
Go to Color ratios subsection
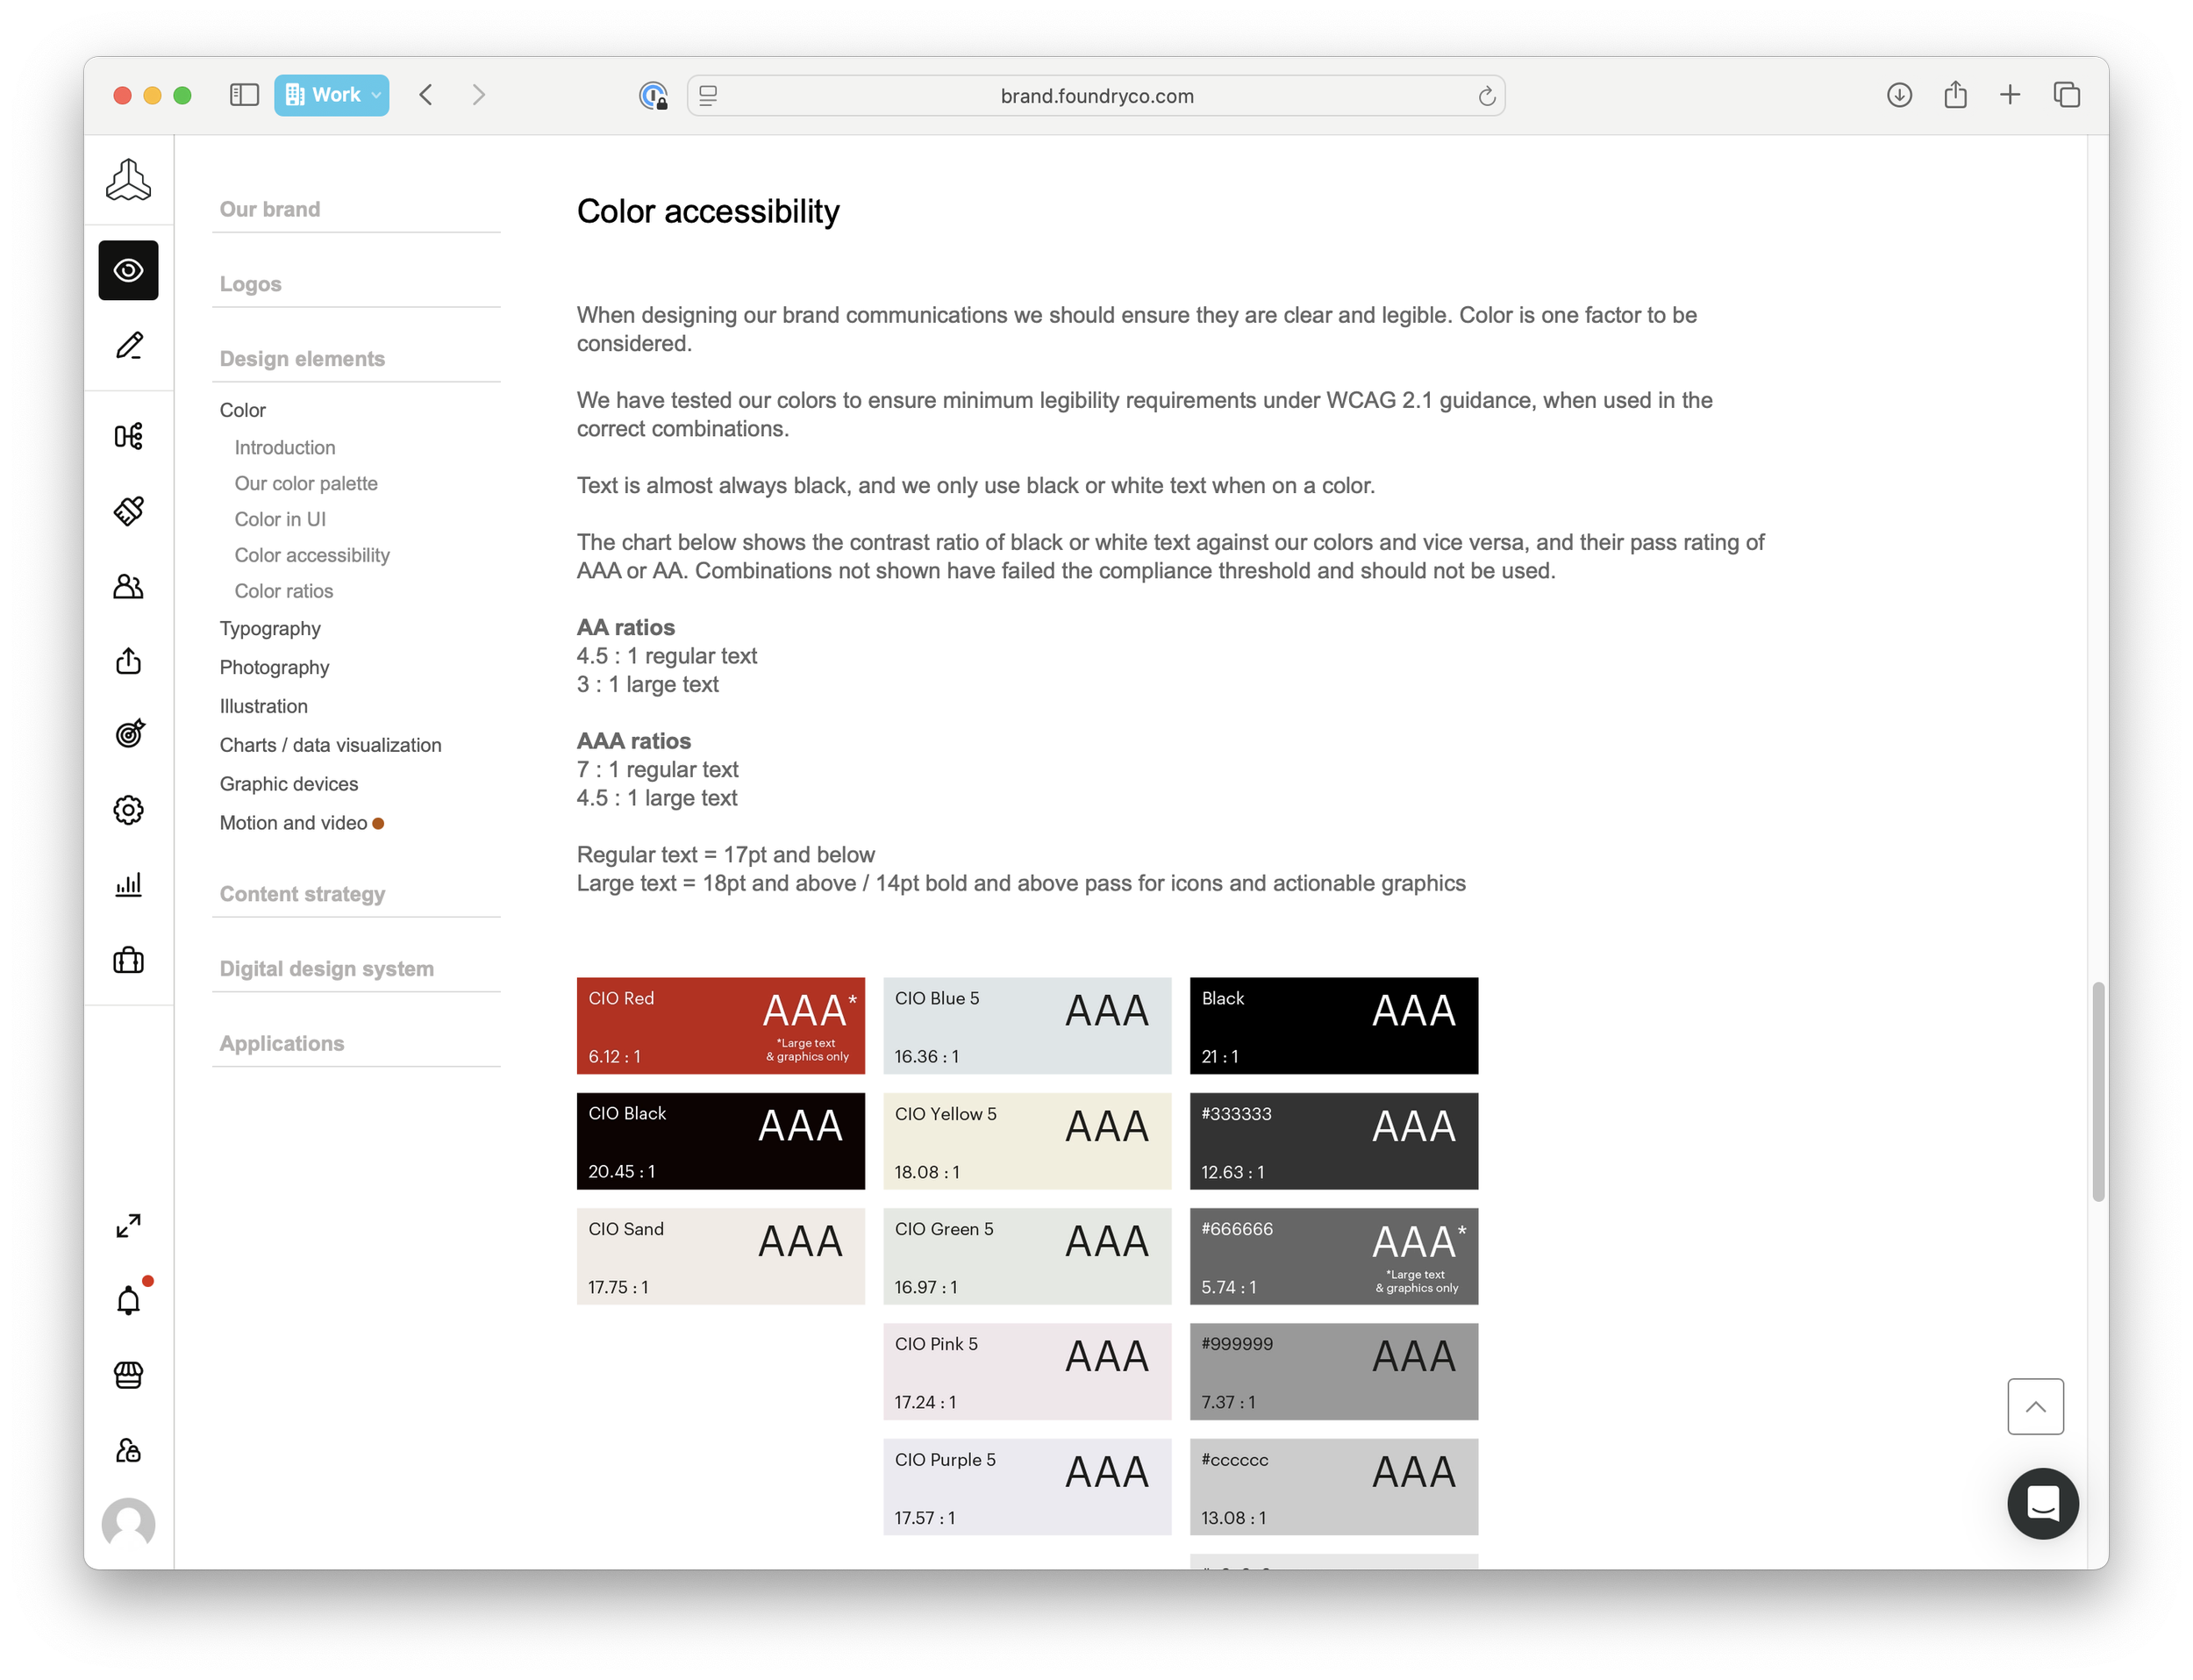point(284,591)
